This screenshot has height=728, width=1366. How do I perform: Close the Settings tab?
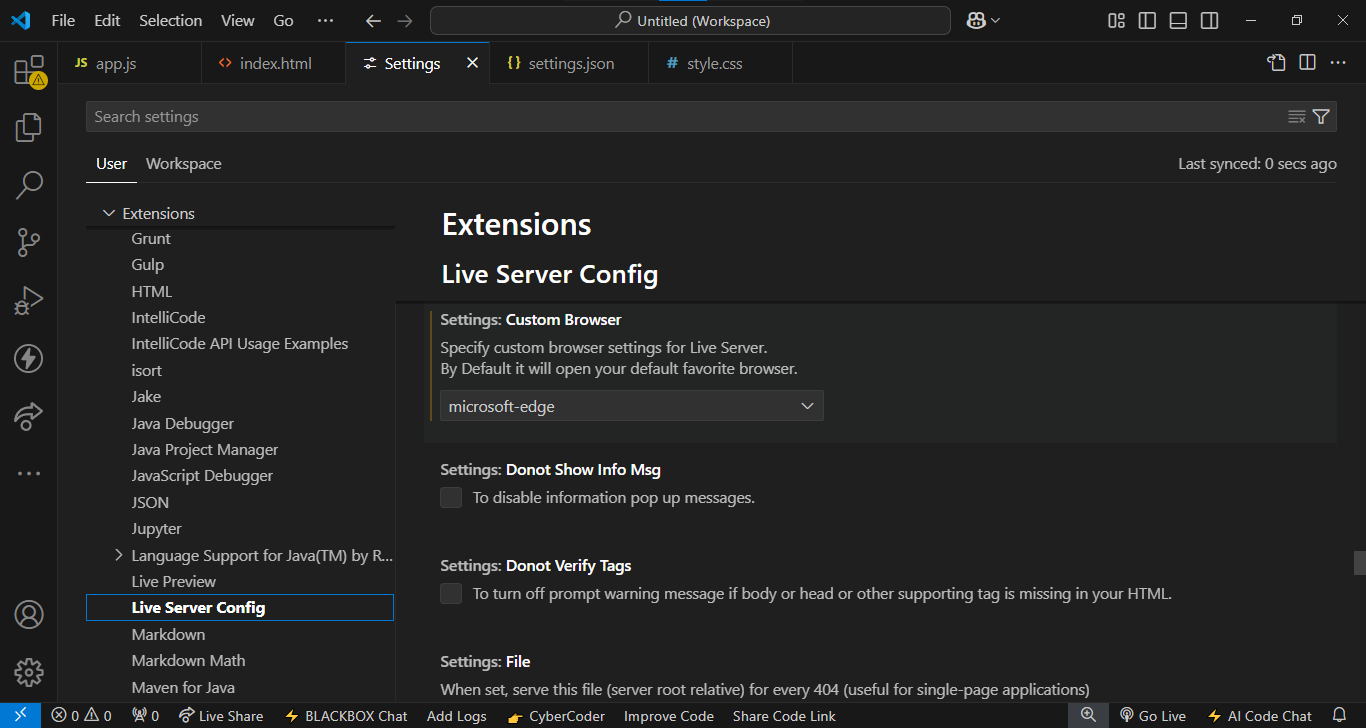coord(473,63)
